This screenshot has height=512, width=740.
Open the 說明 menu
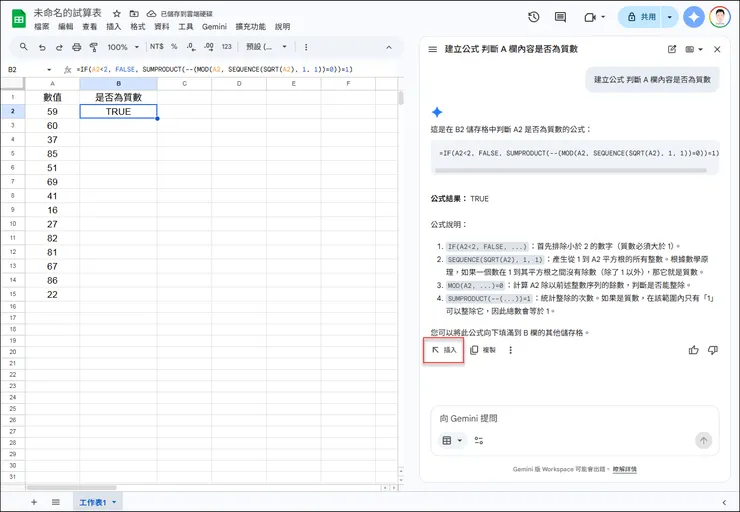pyautogui.click(x=282, y=26)
